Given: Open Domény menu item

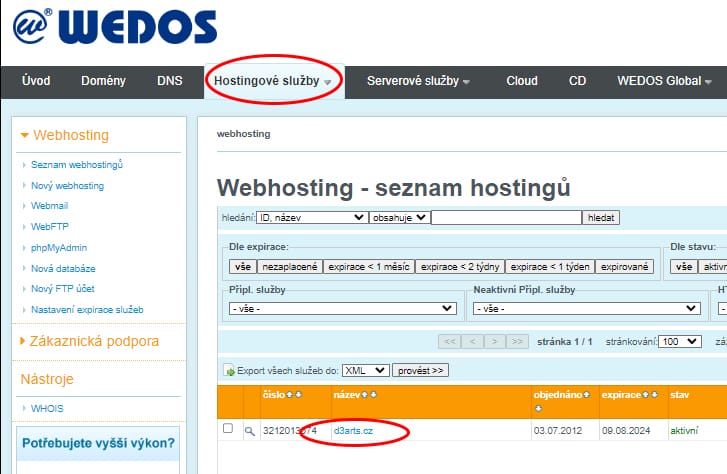Looking at the screenshot, I should coord(103,81).
